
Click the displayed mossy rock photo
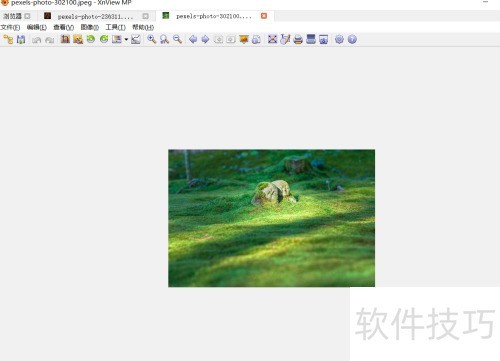click(x=271, y=218)
